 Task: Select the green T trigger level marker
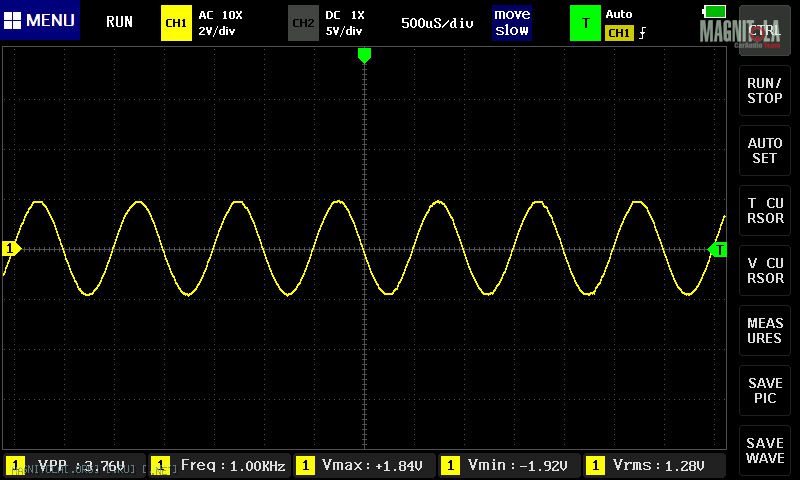point(717,249)
